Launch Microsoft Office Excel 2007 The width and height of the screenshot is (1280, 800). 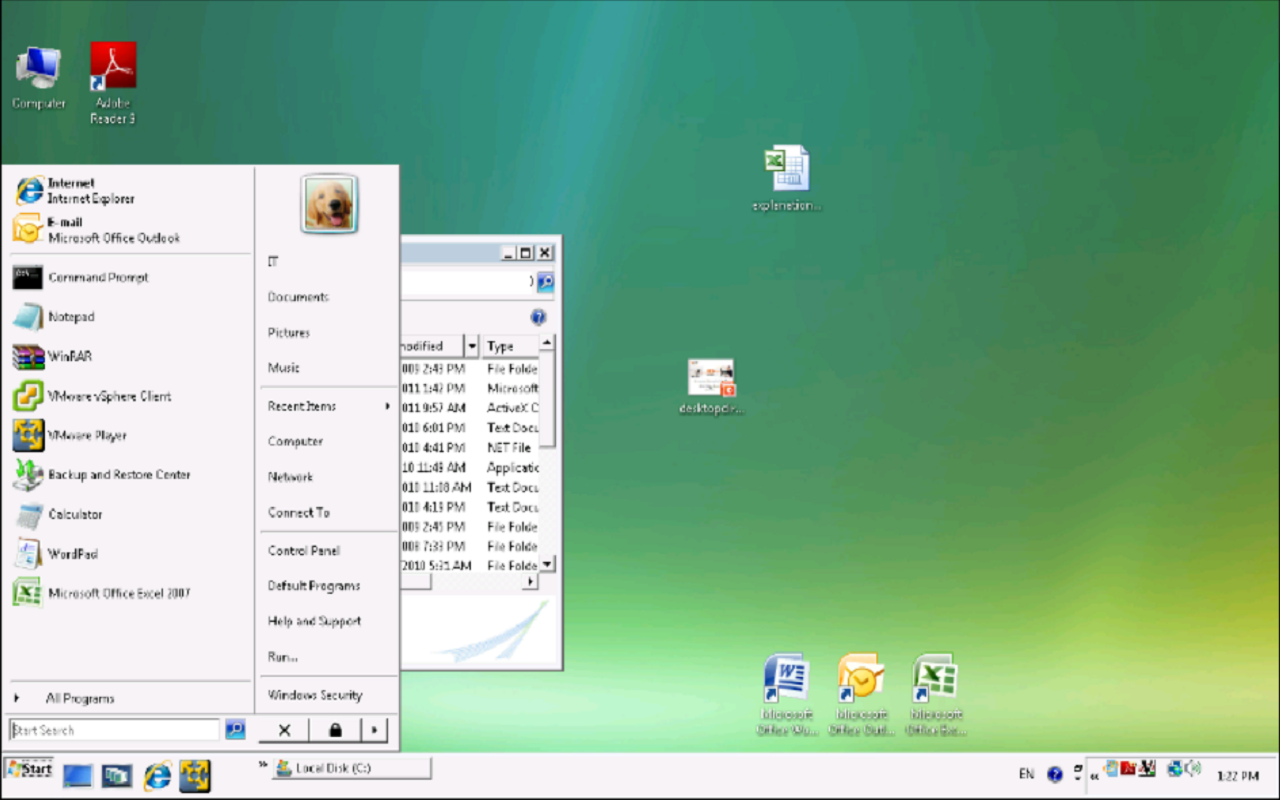(125, 593)
